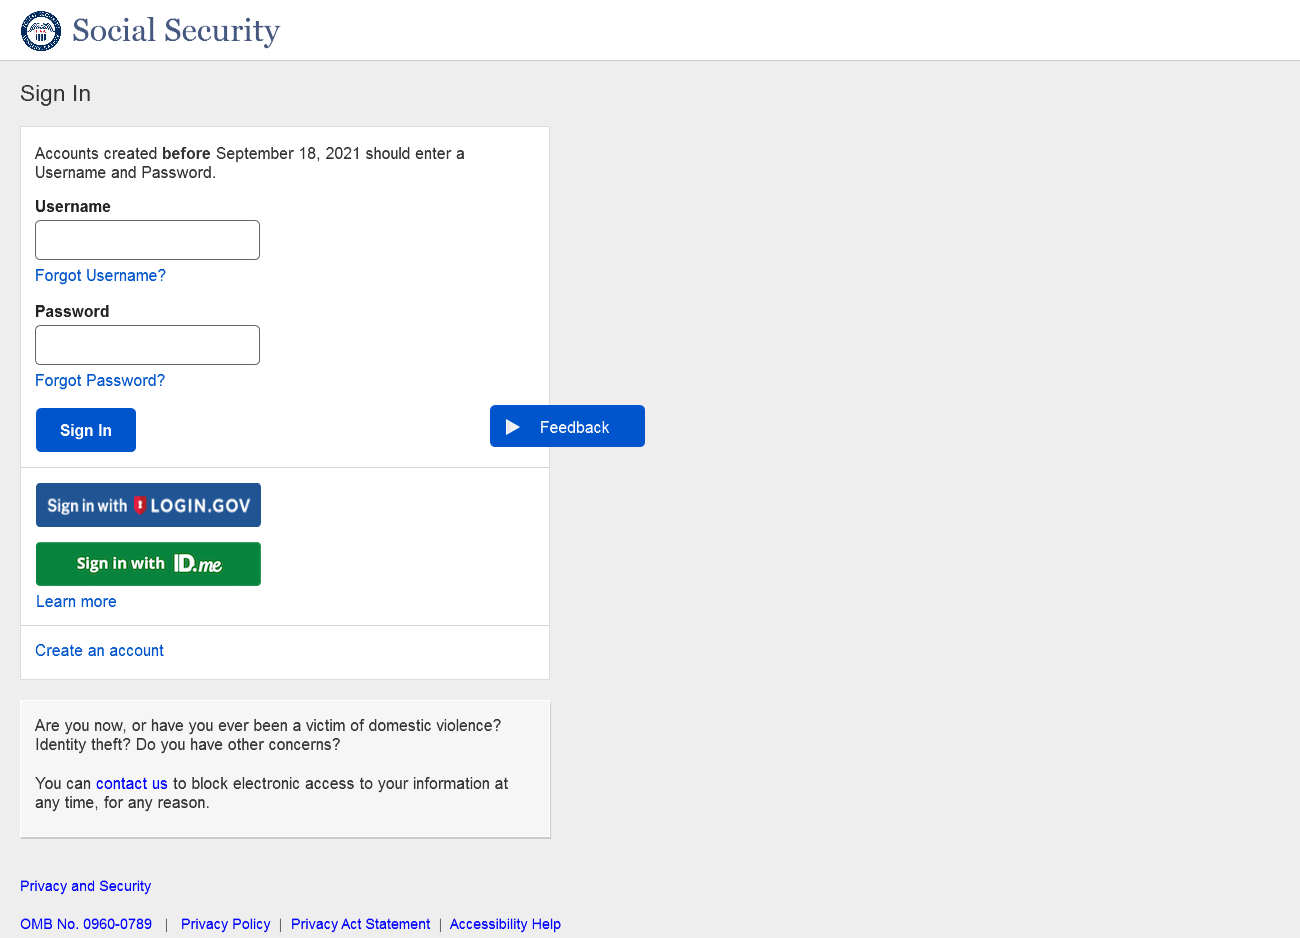Open Privacy and Security link
Screen dimensions: 1300x938
[85, 886]
